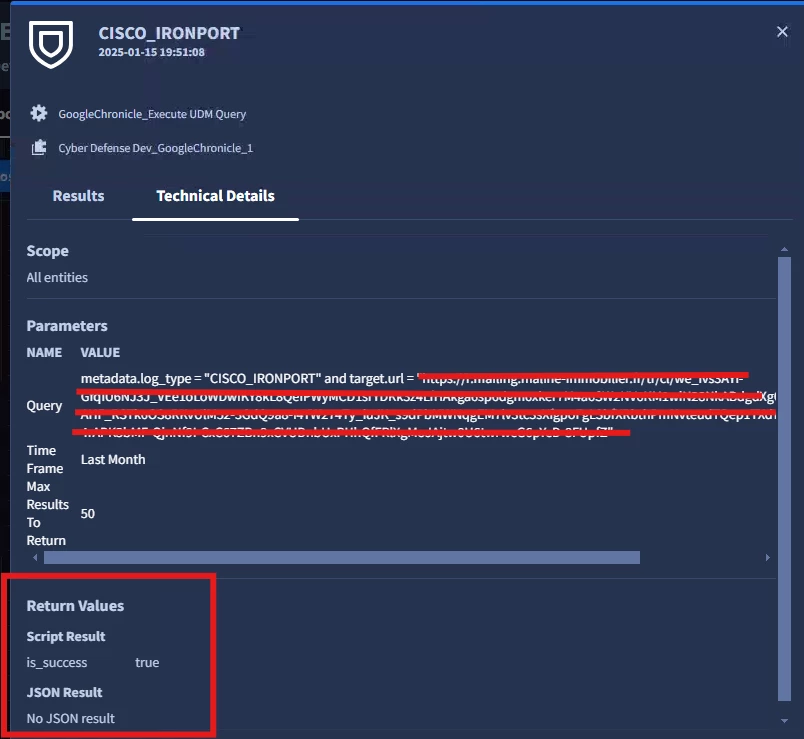Click the Time Frame parameter name
Viewport: 804px width, 739px height.
pyautogui.click(x=45, y=460)
